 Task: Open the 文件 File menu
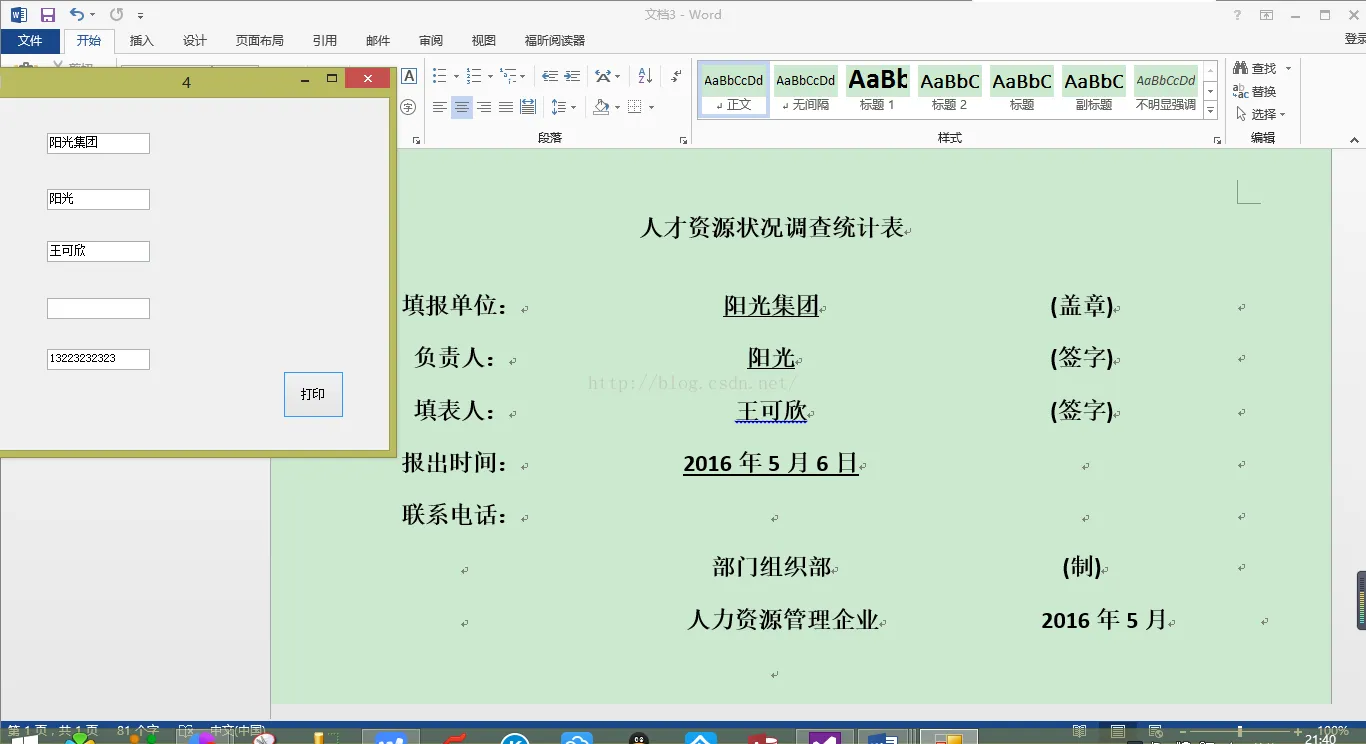tap(30, 40)
